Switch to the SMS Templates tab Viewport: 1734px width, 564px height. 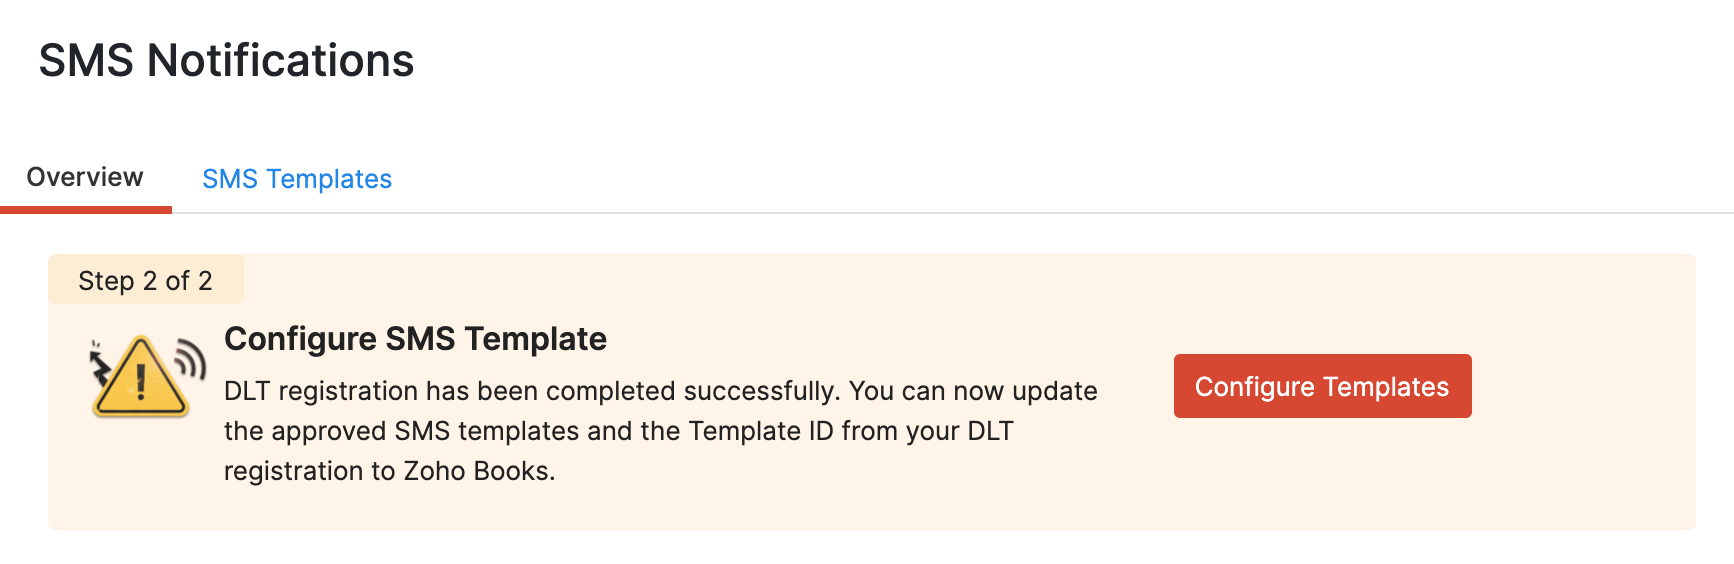click(x=297, y=179)
